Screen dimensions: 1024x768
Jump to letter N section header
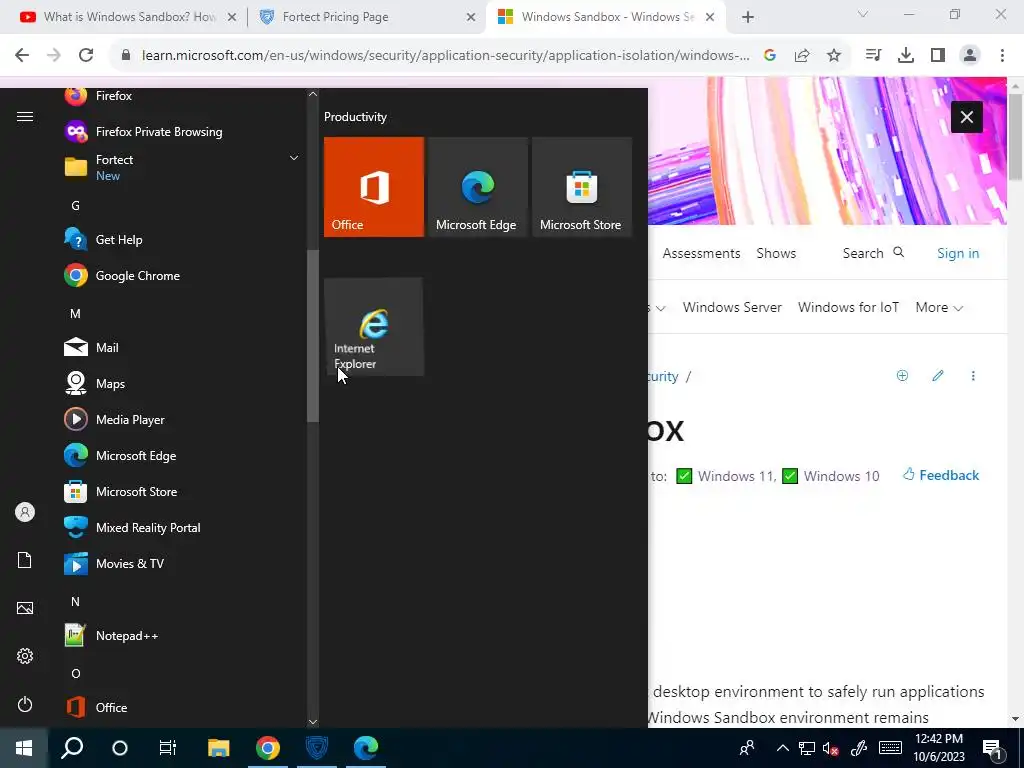[x=76, y=601]
